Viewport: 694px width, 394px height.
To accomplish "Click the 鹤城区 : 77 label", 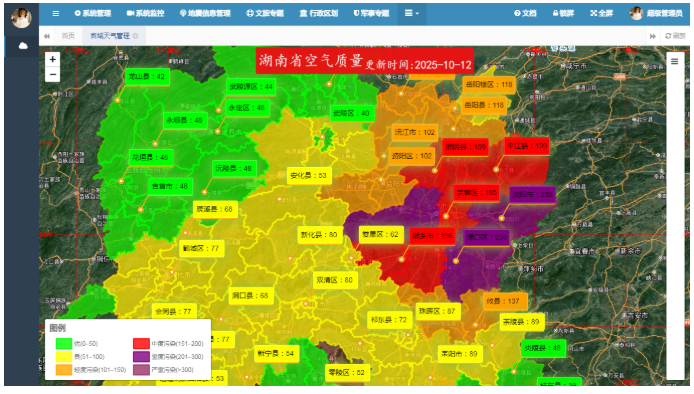I will (x=201, y=248).
